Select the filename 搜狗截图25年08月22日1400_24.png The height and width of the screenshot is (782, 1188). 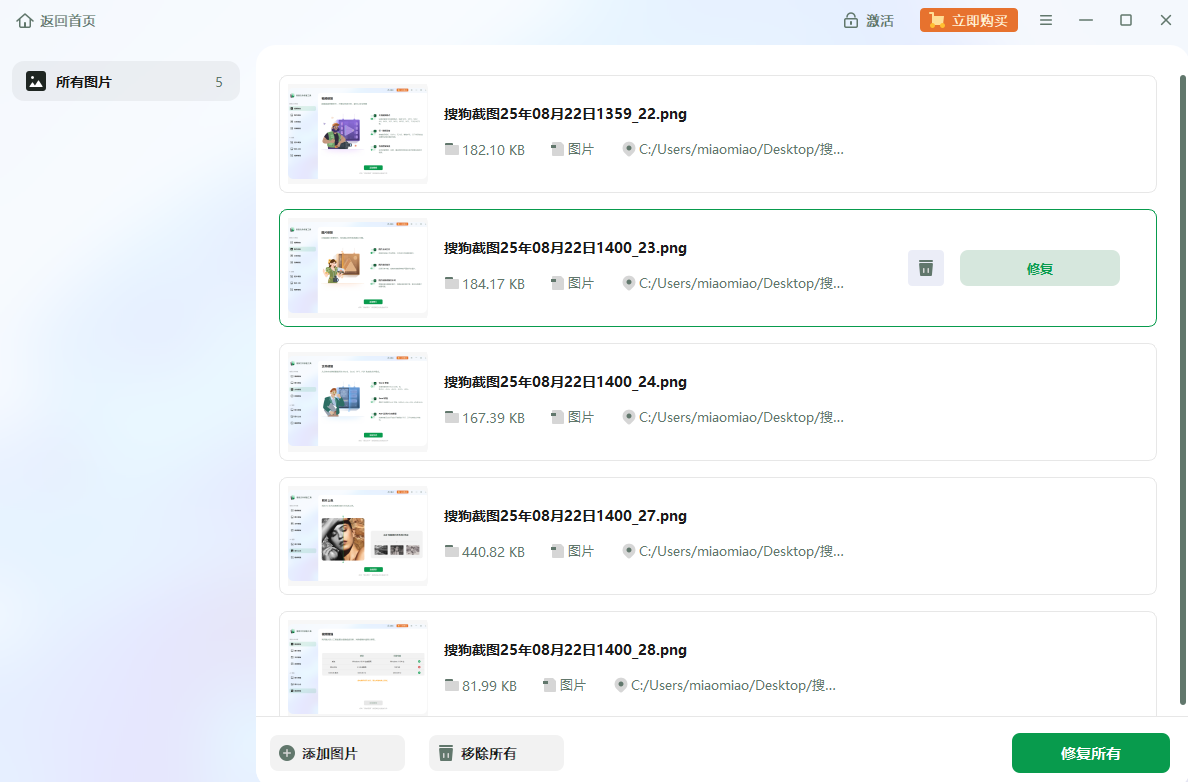[x=565, y=382]
